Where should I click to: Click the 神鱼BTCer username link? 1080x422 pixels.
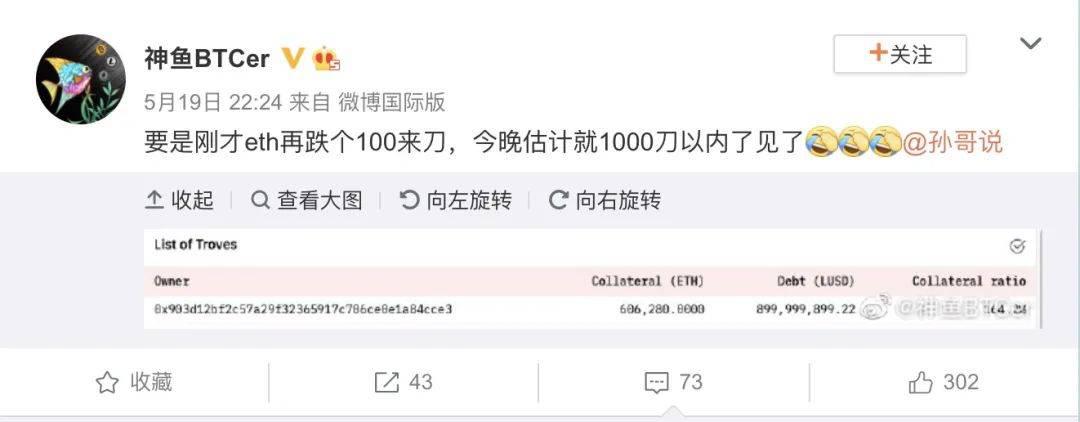207,59
